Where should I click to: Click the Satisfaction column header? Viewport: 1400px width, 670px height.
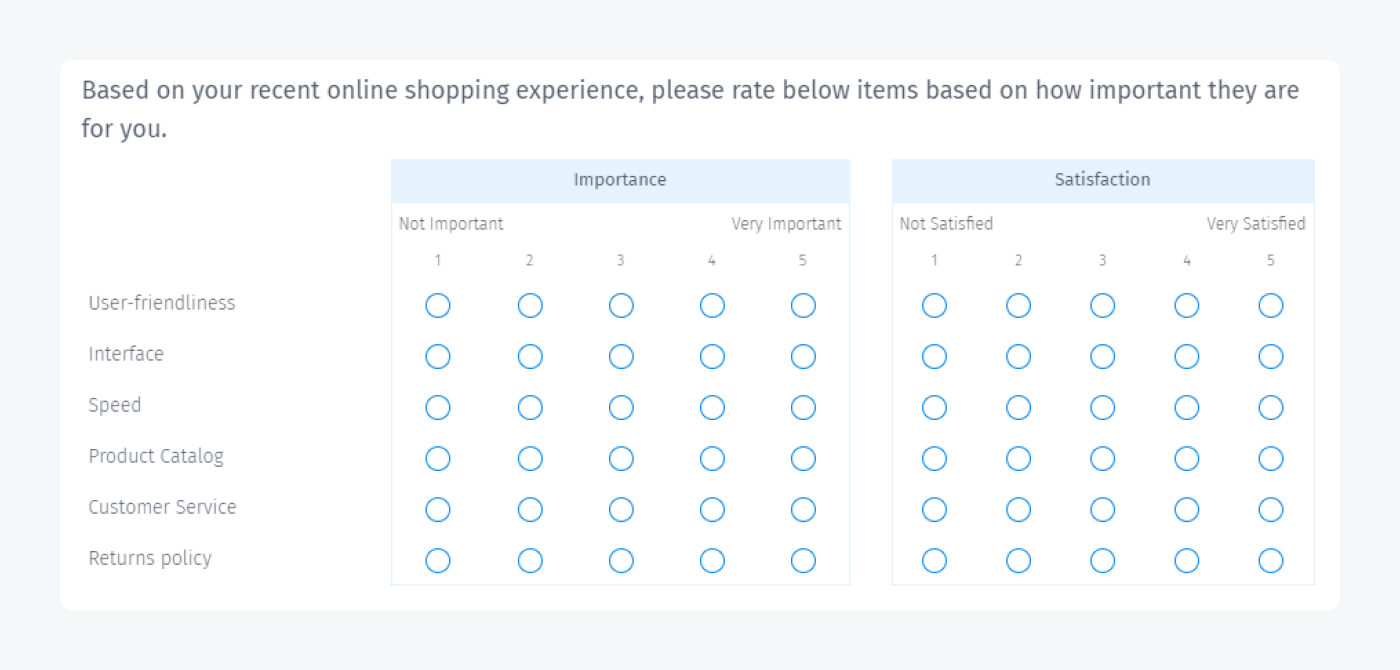1103,181
